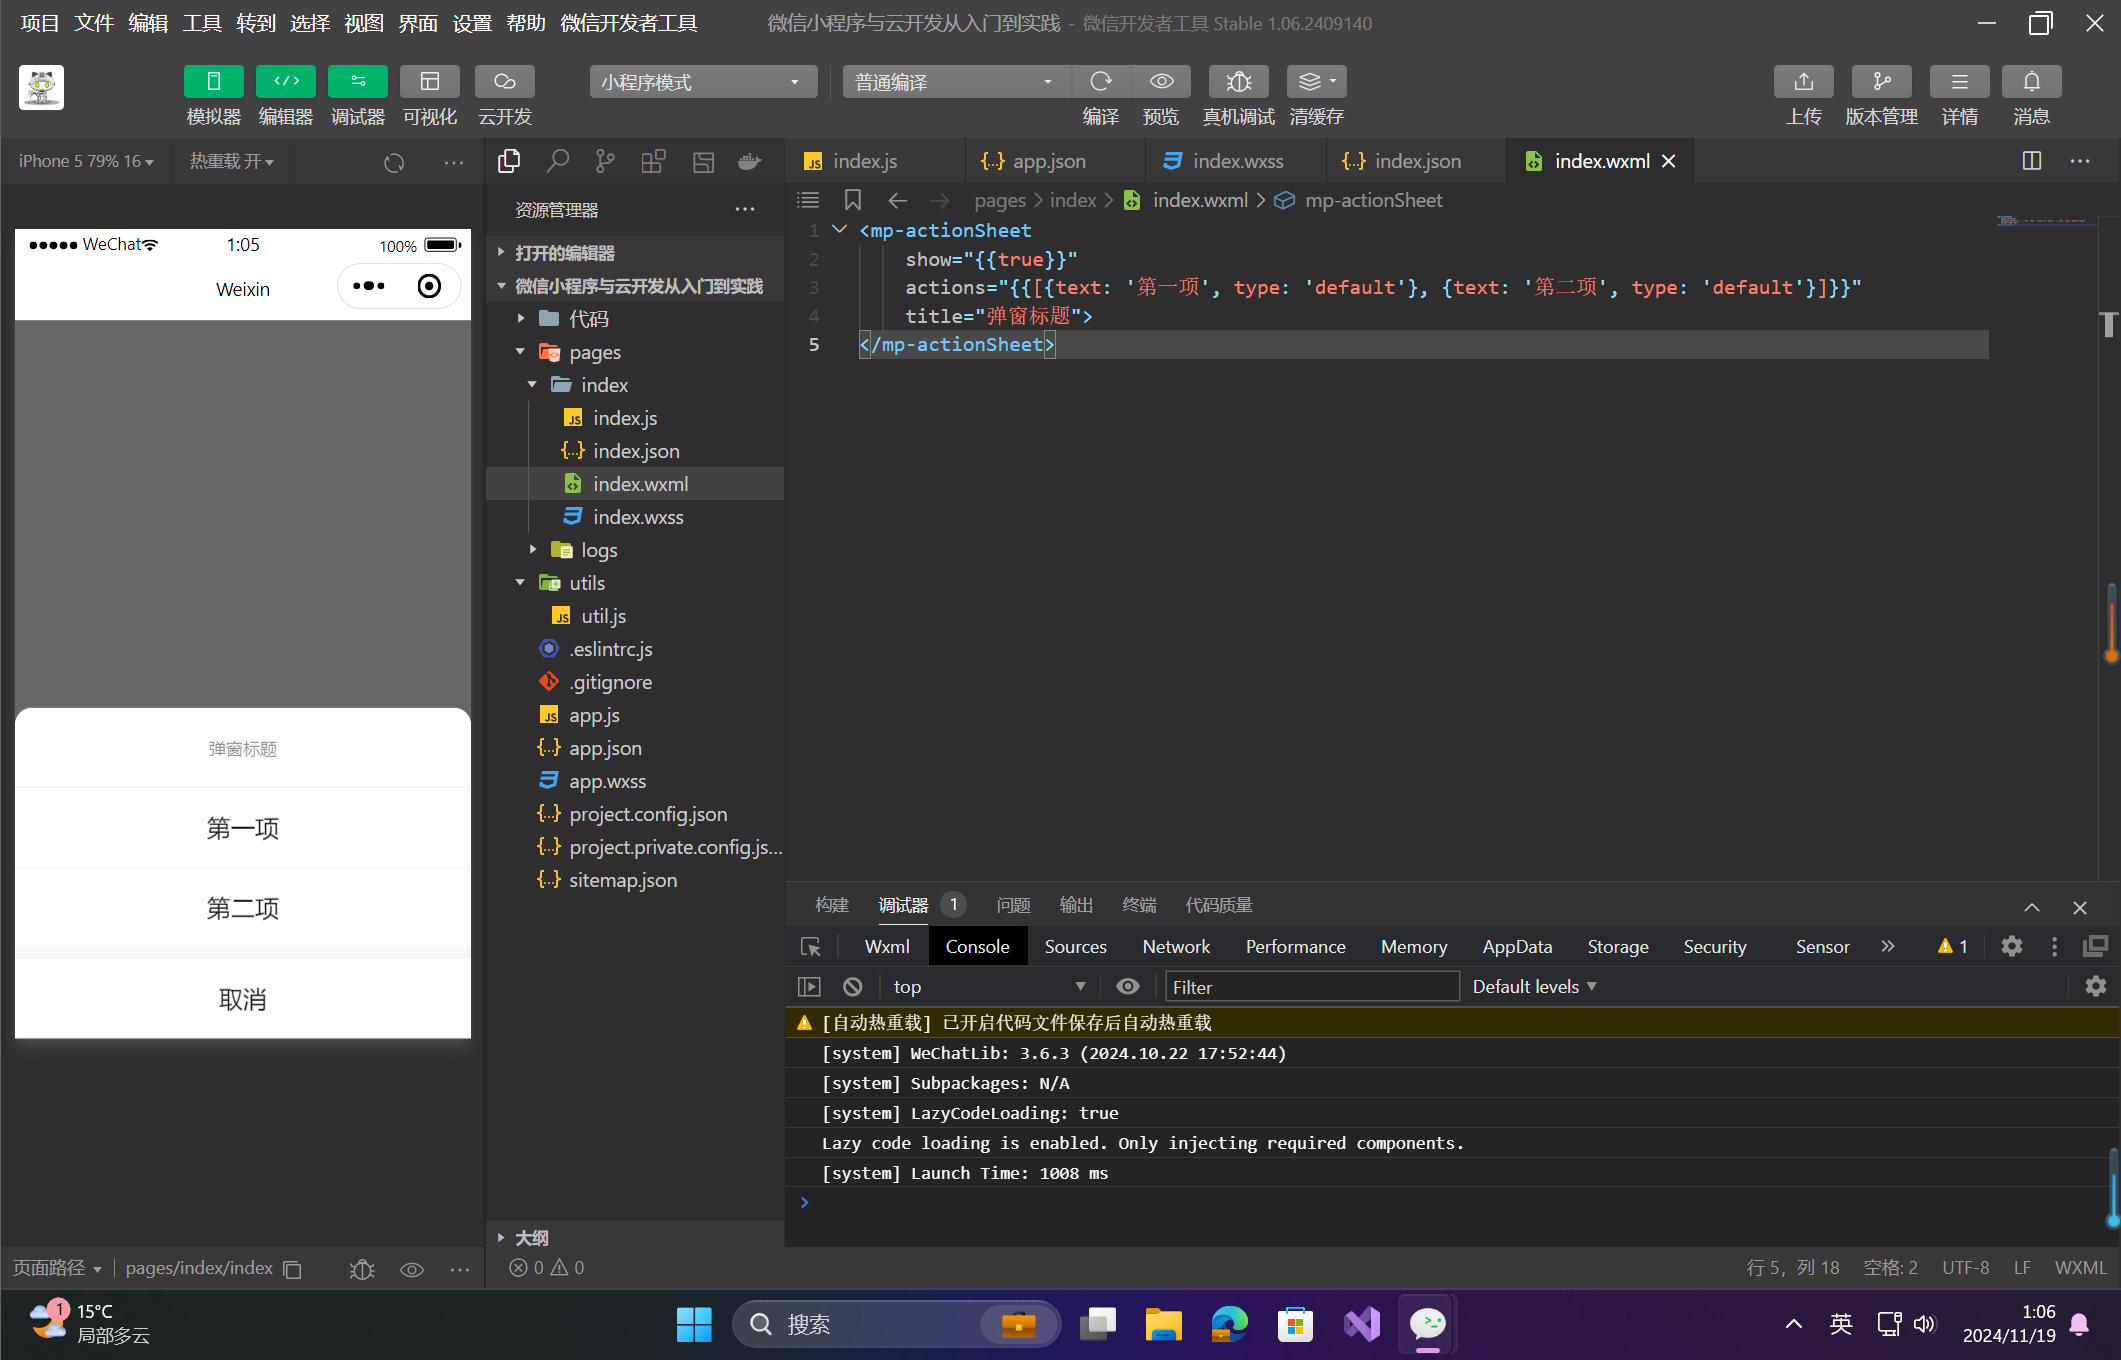The height and width of the screenshot is (1360, 2121).
Task: Click the search magnifier in the sidebar
Action: (x=557, y=162)
